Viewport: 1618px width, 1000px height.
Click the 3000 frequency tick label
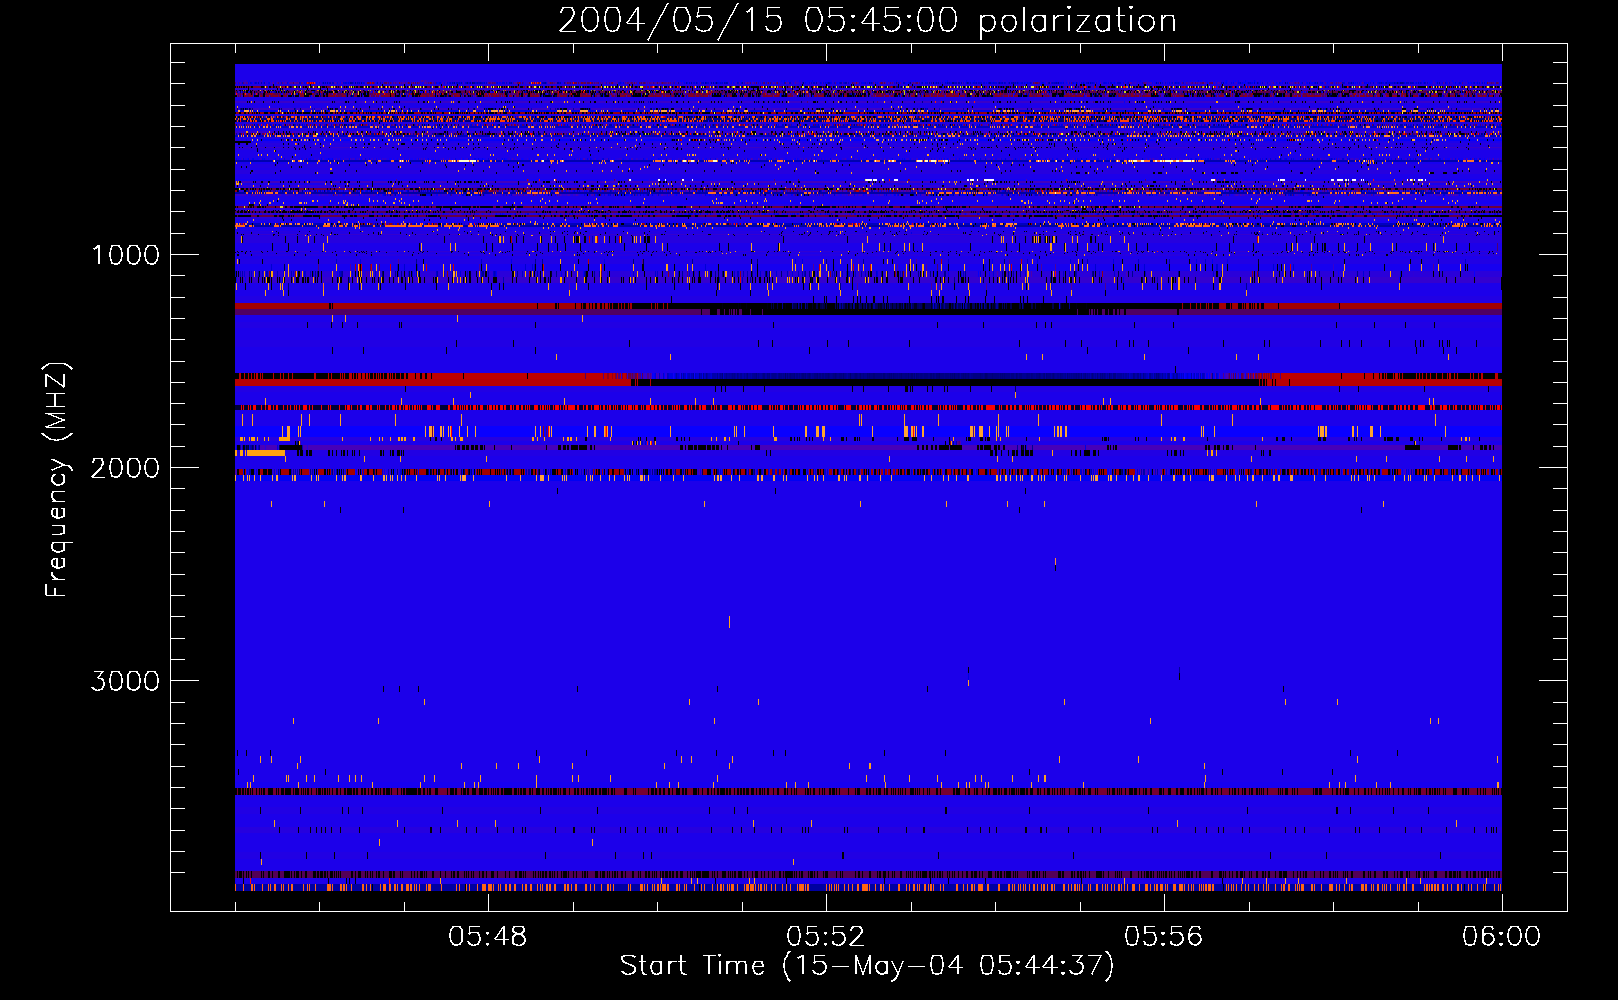[x=125, y=681]
